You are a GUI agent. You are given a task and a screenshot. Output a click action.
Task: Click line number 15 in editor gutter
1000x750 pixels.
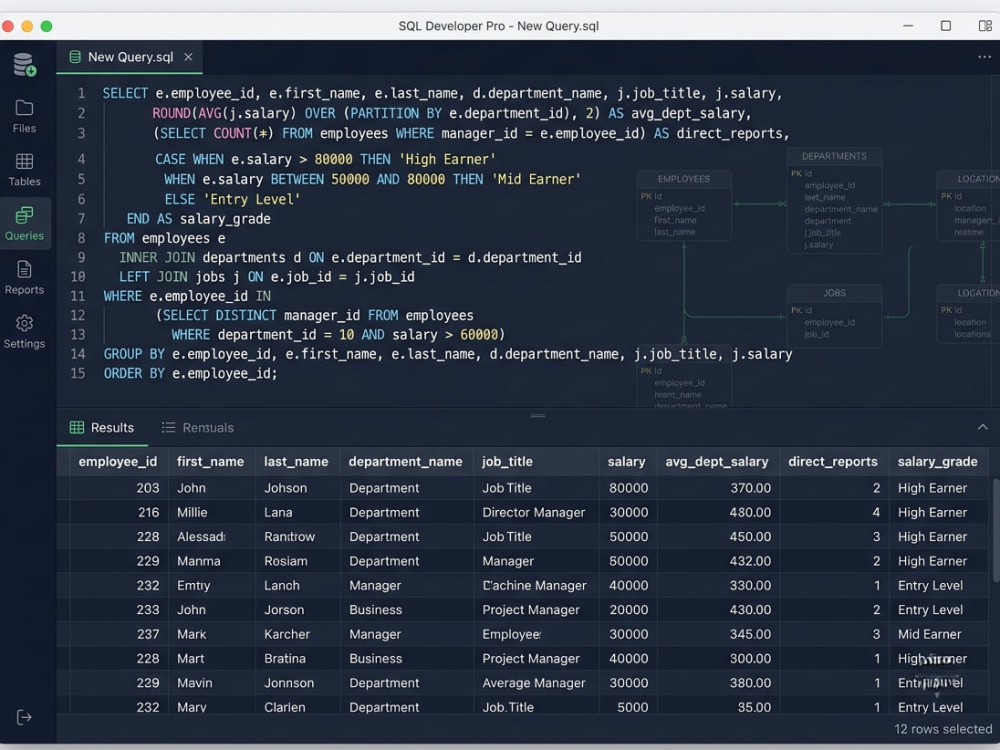(x=77, y=373)
